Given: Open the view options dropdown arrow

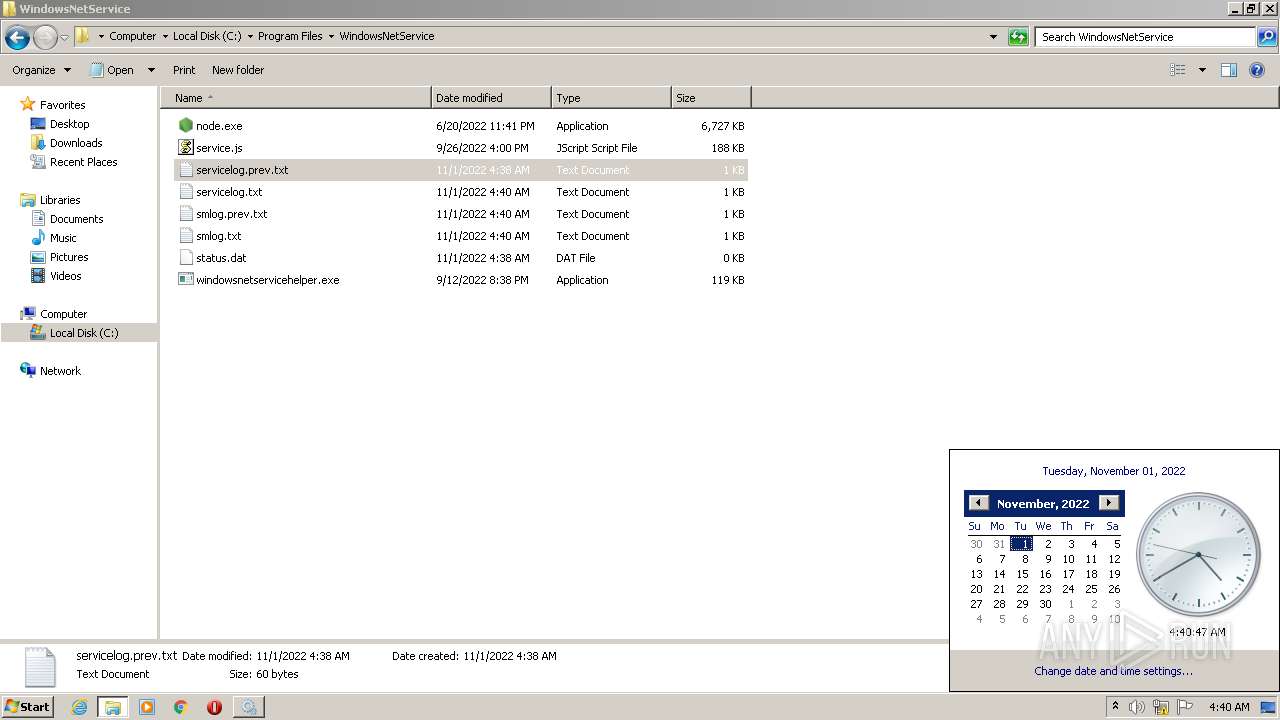Looking at the screenshot, I should pos(1202,70).
